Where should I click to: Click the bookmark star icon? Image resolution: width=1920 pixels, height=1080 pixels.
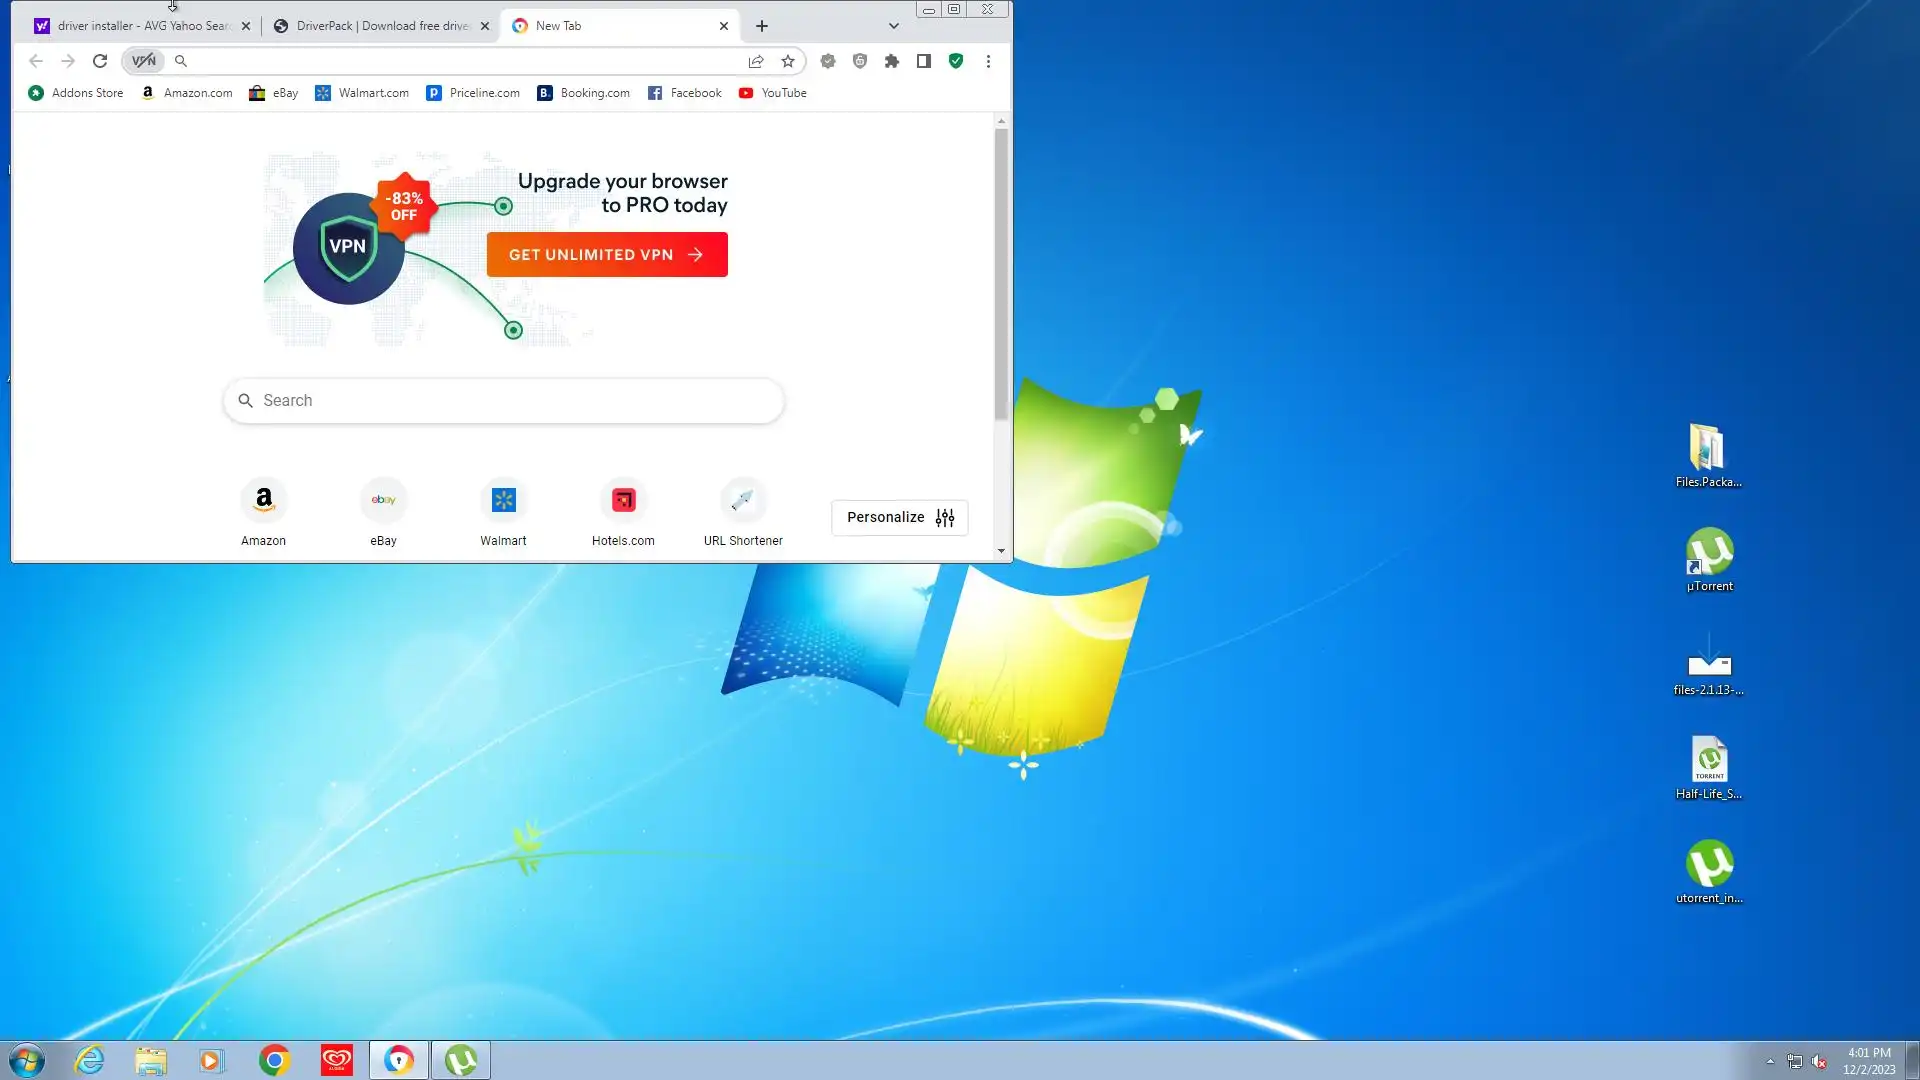(788, 61)
